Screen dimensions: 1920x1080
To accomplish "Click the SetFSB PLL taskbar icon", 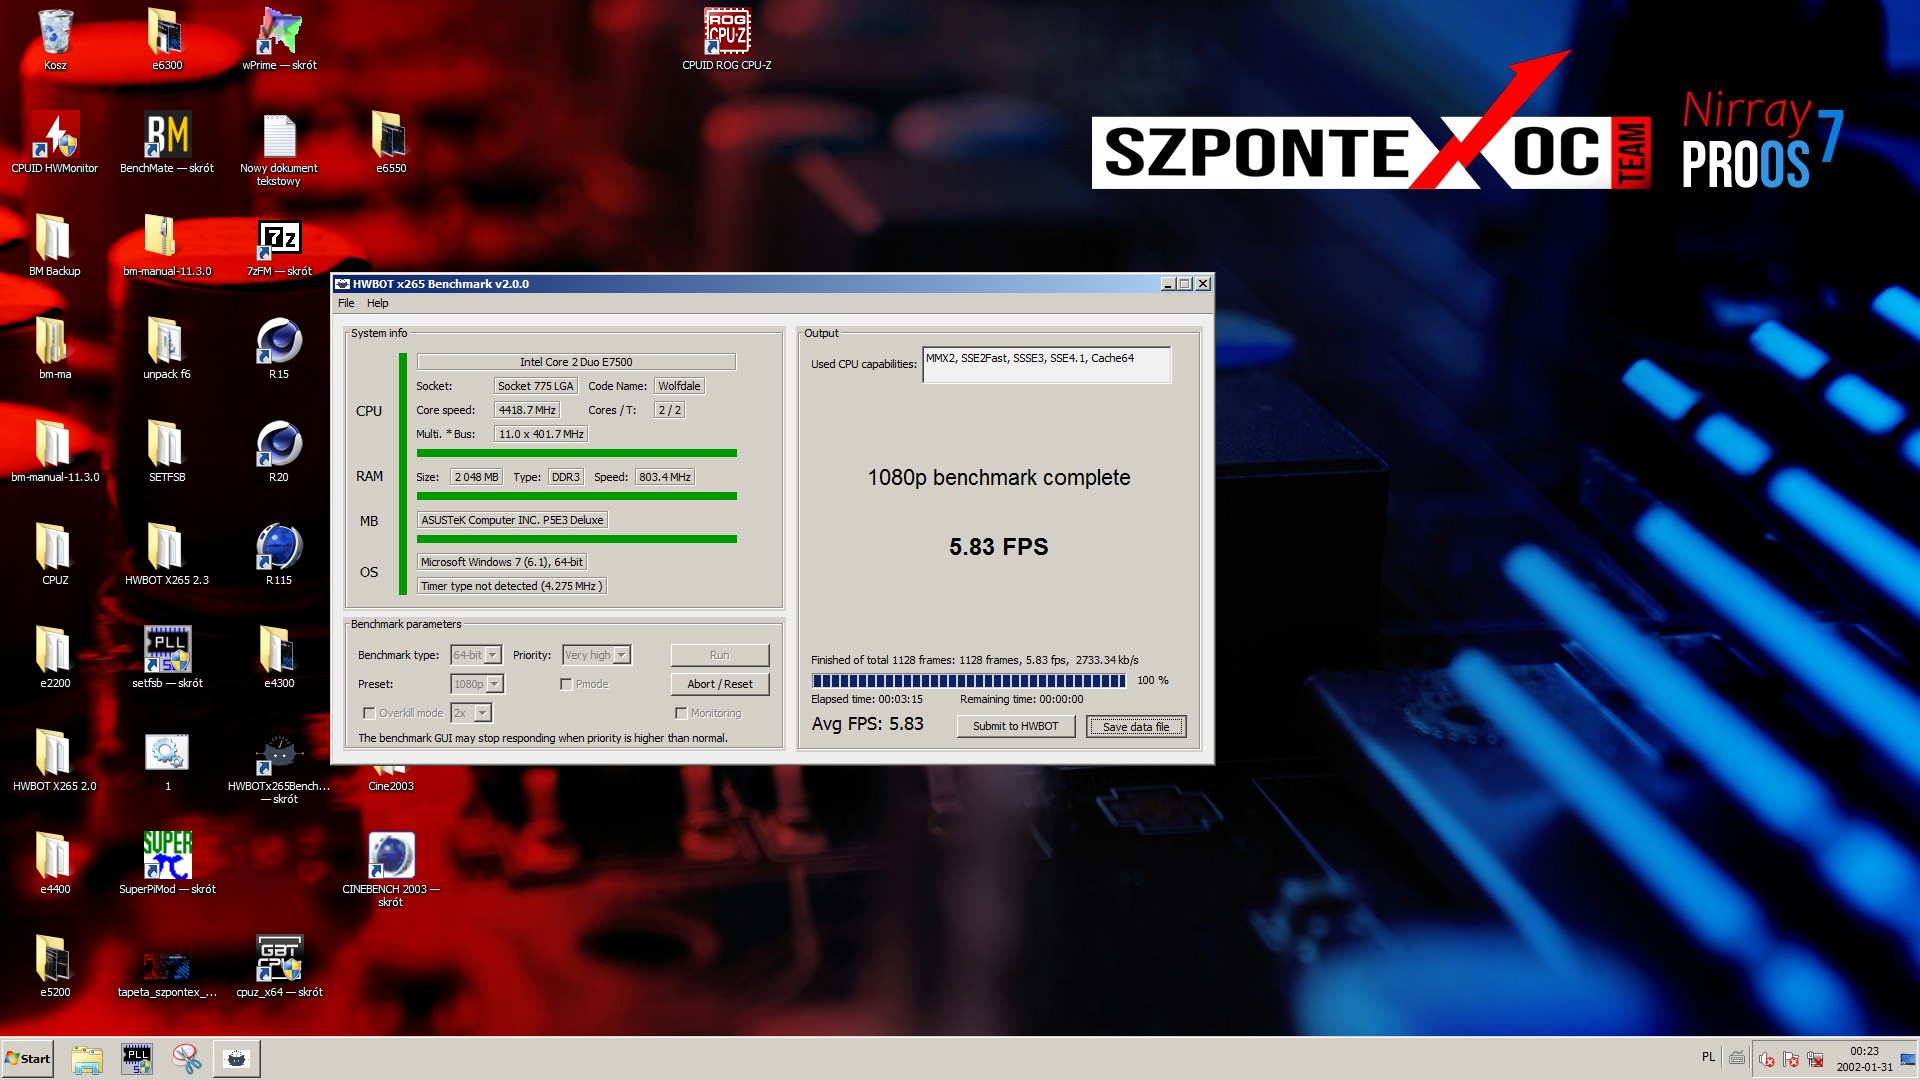I will [137, 1059].
